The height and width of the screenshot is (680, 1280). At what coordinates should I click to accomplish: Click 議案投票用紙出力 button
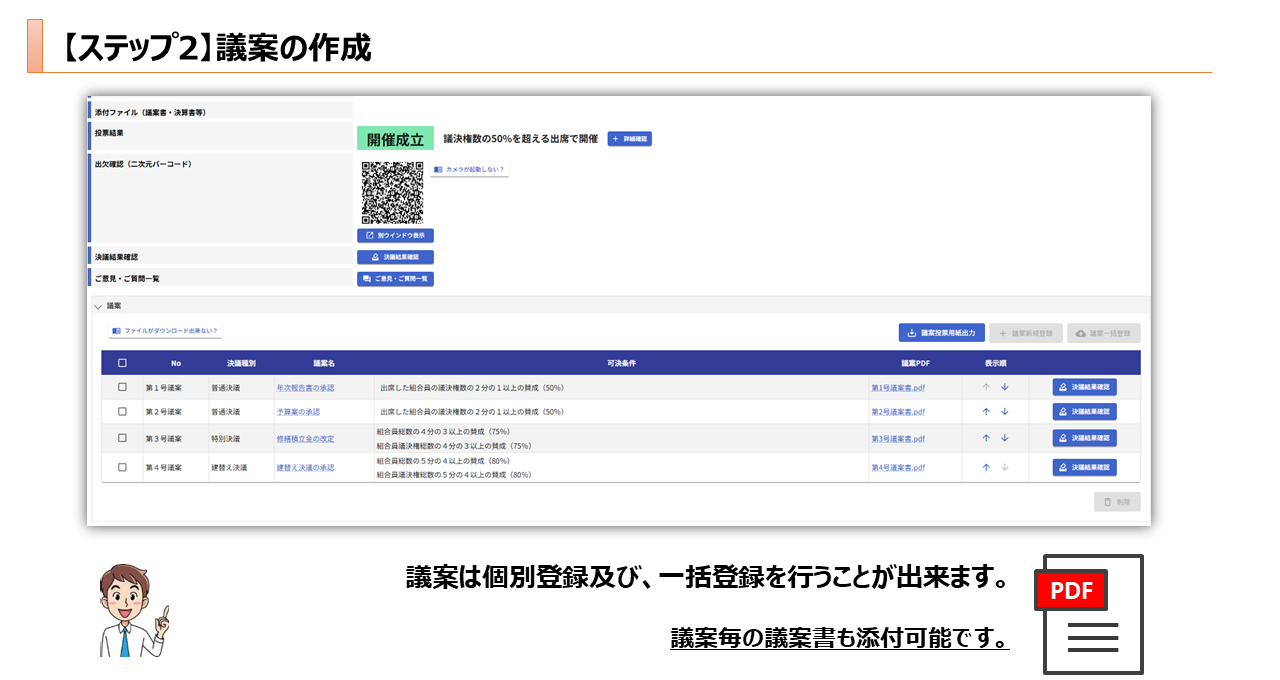pyautogui.click(x=942, y=333)
